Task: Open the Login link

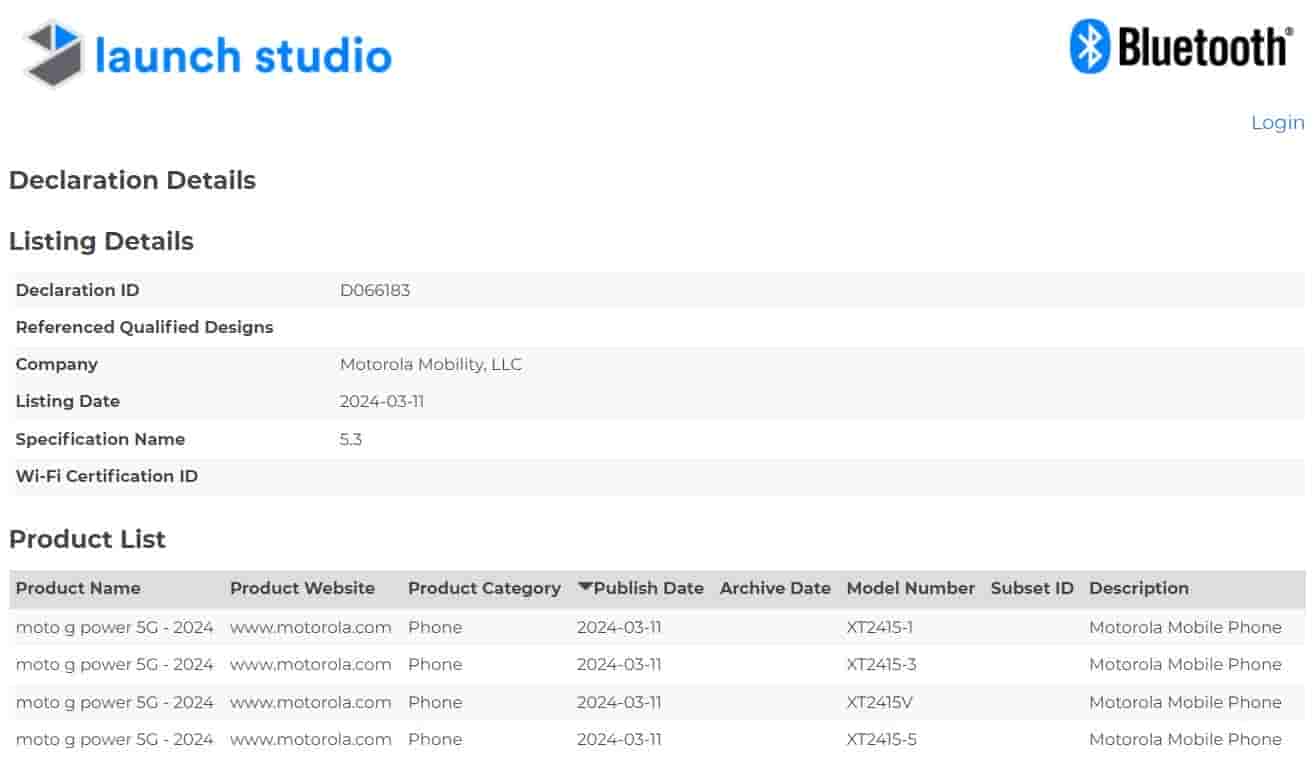Action: (x=1277, y=122)
